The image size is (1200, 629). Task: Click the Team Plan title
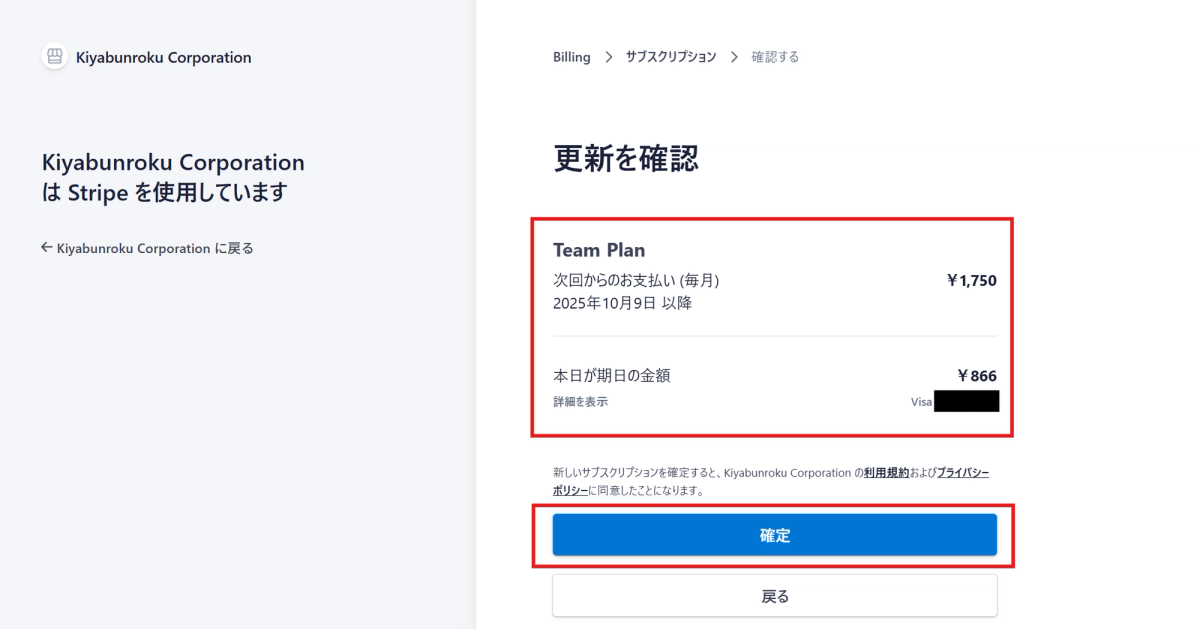pyautogui.click(x=599, y=250)
